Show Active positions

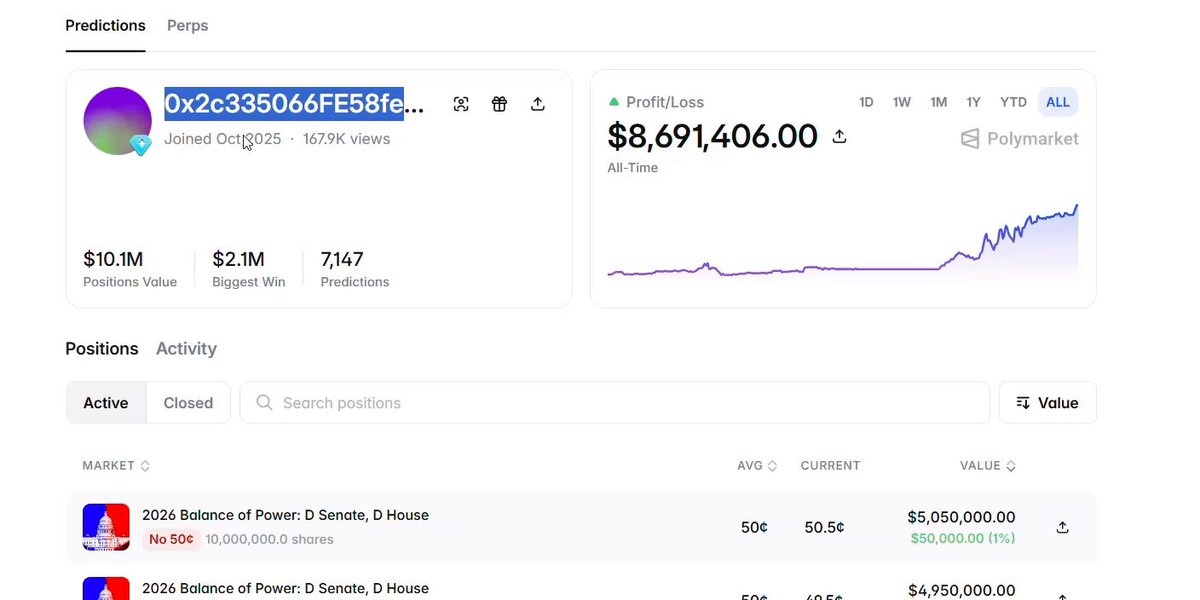tap(106, 403)
